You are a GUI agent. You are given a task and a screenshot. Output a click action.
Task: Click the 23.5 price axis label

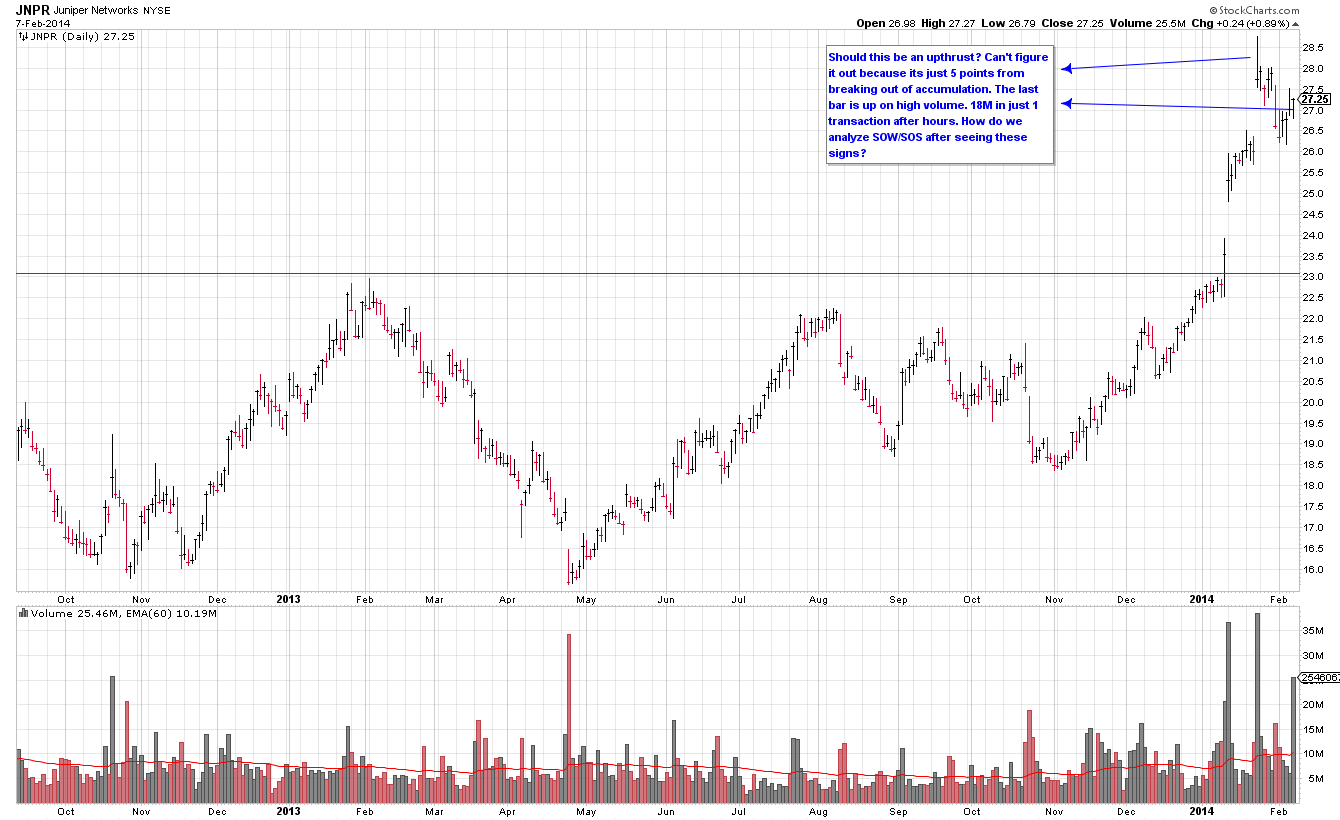pos(1315,257)
